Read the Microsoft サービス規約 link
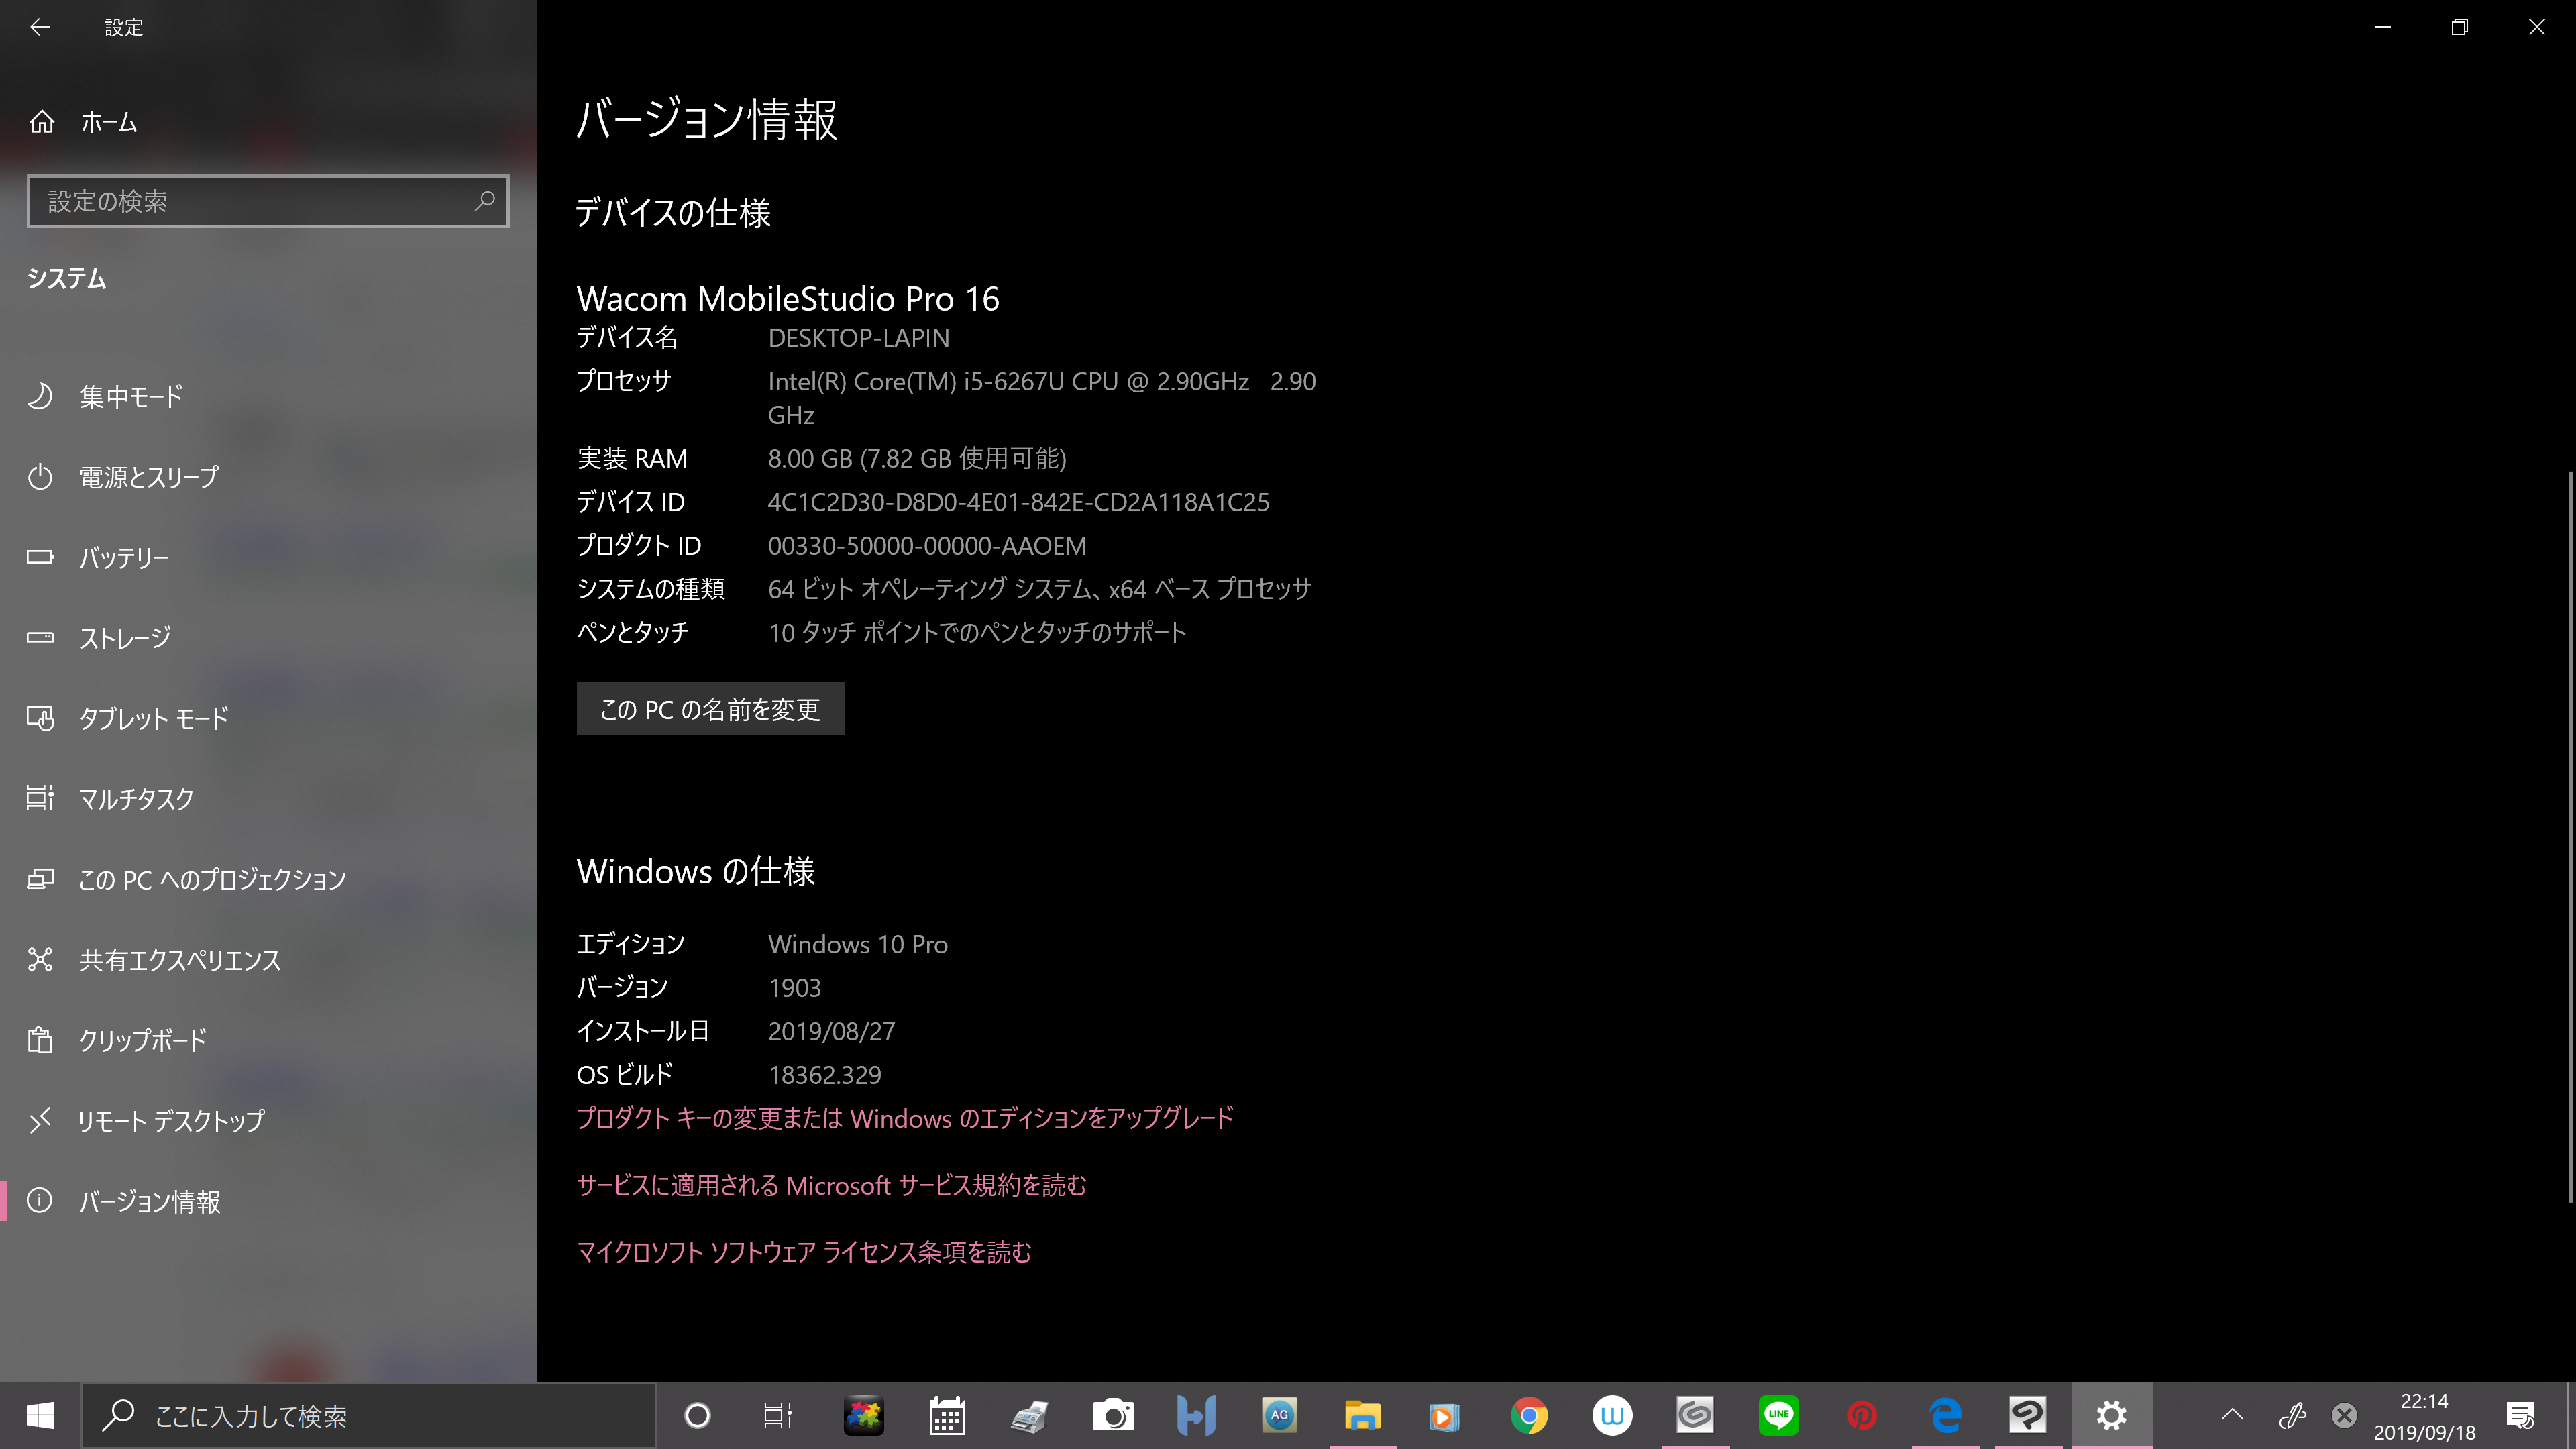Viewport: 2576px width, 1449px height. (831, 1185)
